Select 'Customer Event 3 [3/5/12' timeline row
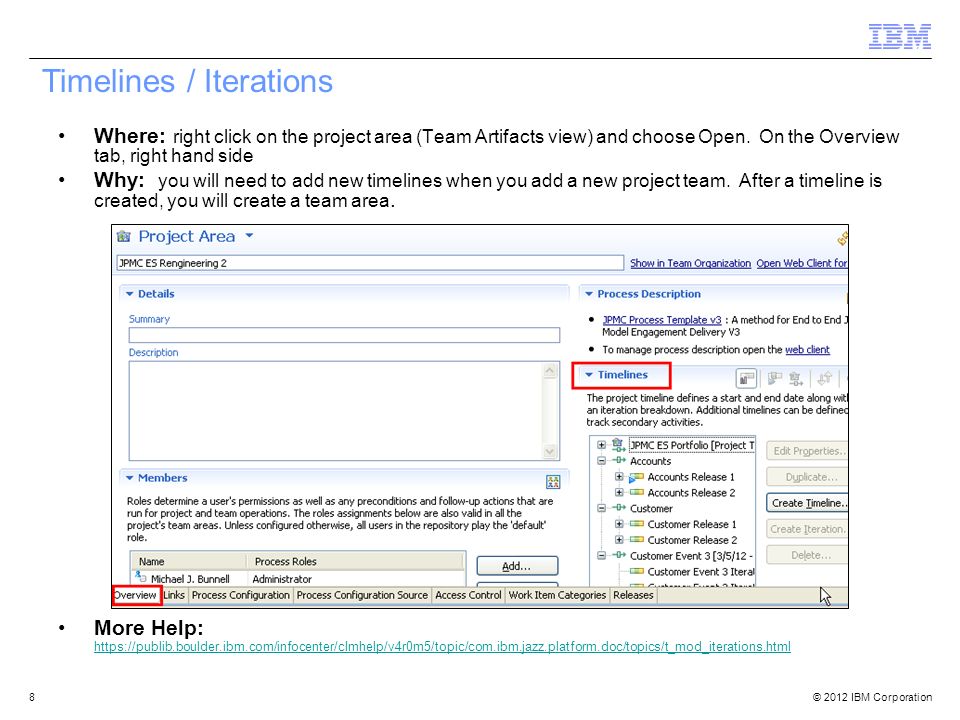 (x=692, y=556)
